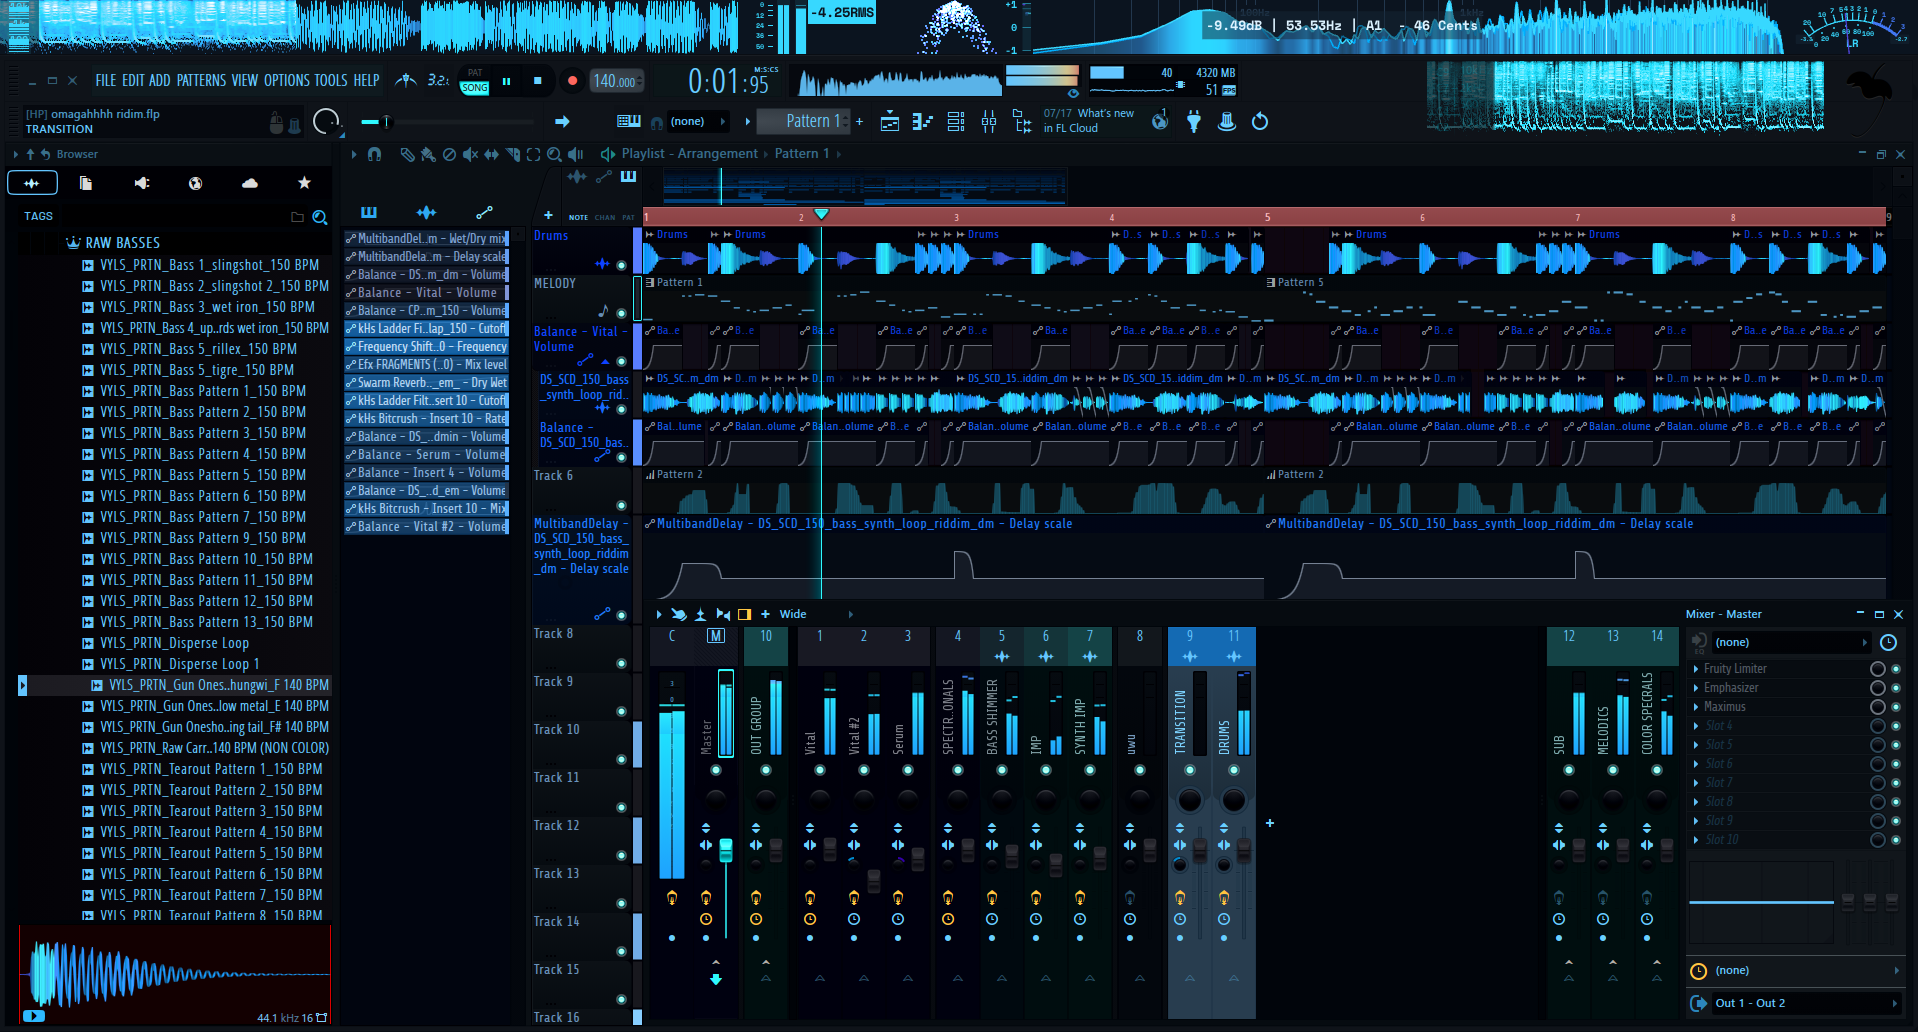Click the typing keyboard to piano icon
The image size is (1918, 1032).
(629, 121)
